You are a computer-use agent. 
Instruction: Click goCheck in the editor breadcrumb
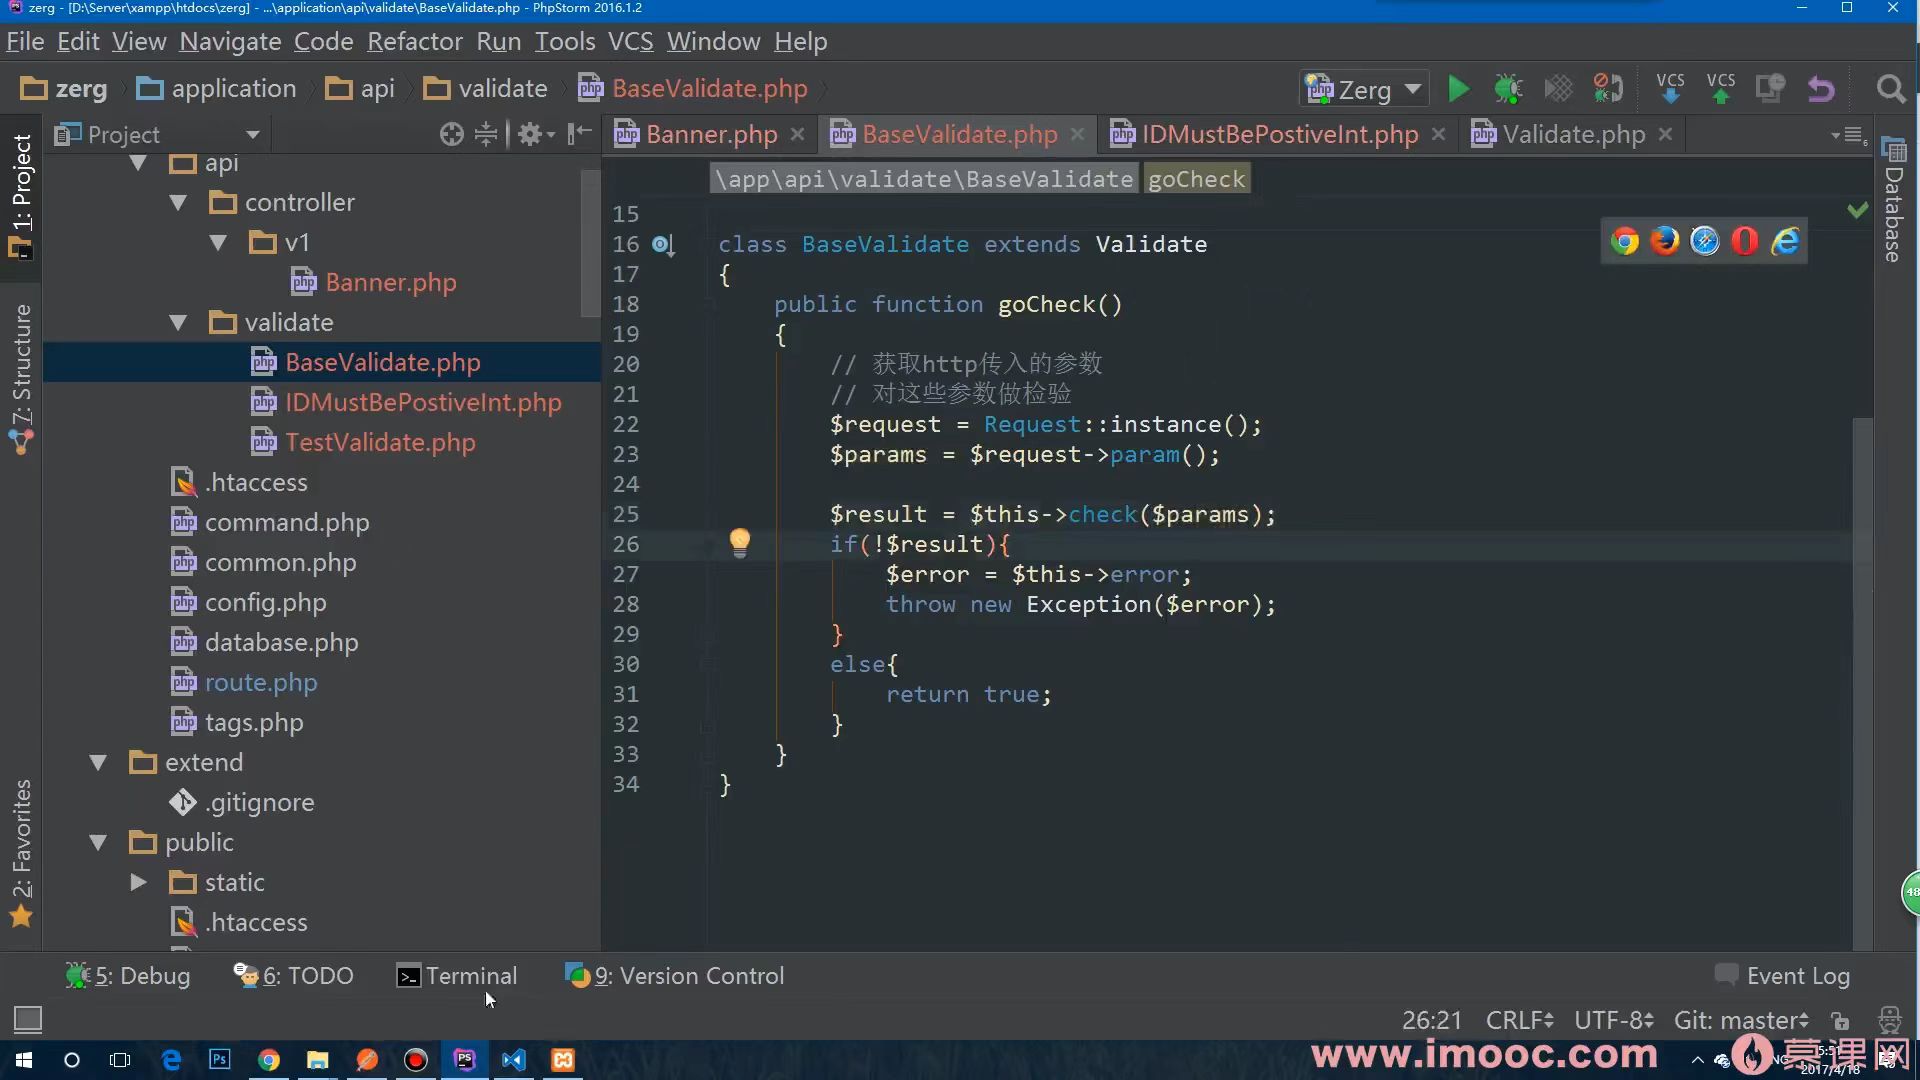1196,179
